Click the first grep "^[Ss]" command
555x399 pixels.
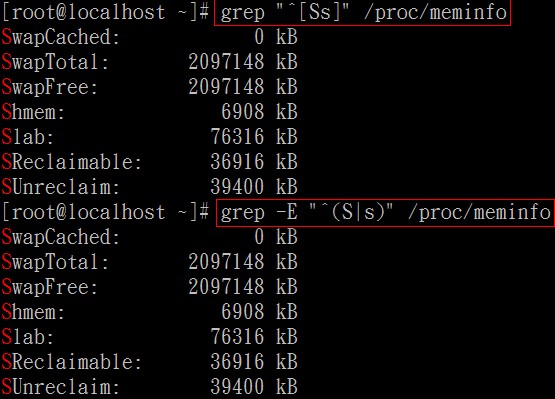coord(362,12)
